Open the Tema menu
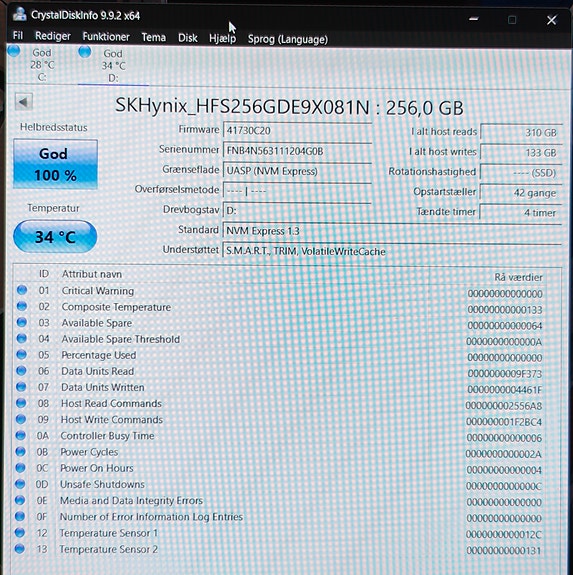Image resolution: width=573 pixels, height=575 pixels. pos(154,37)
